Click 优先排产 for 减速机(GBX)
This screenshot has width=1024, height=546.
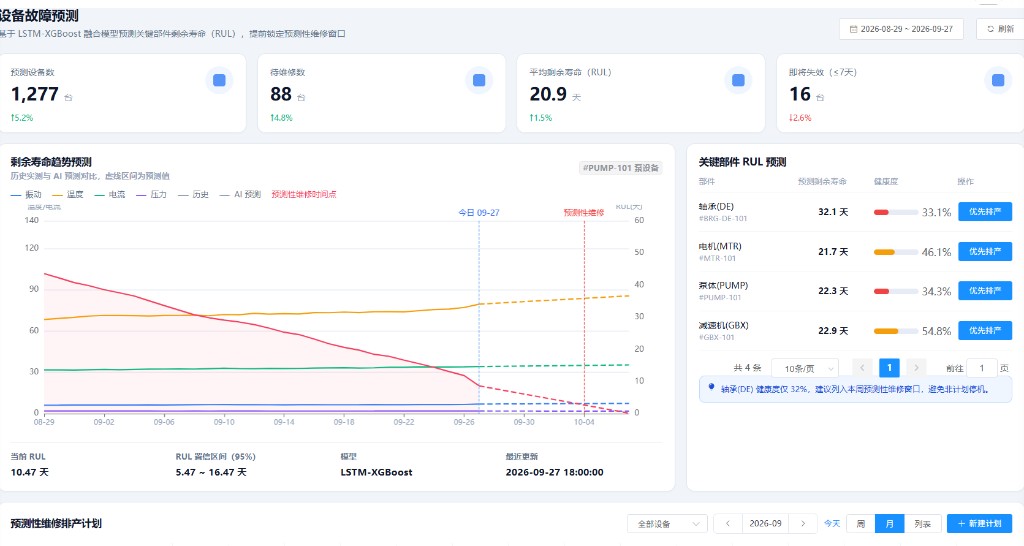(985, 330)
